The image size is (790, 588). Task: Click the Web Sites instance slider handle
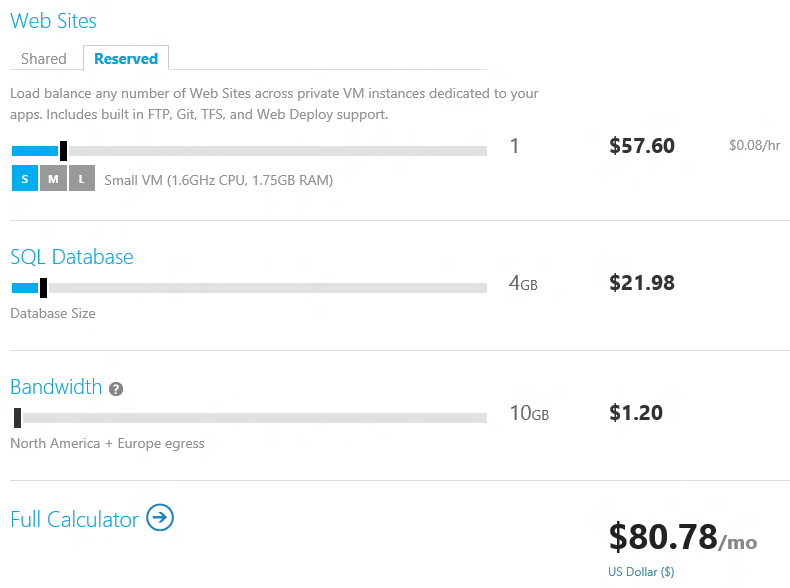tap(63, 151)
